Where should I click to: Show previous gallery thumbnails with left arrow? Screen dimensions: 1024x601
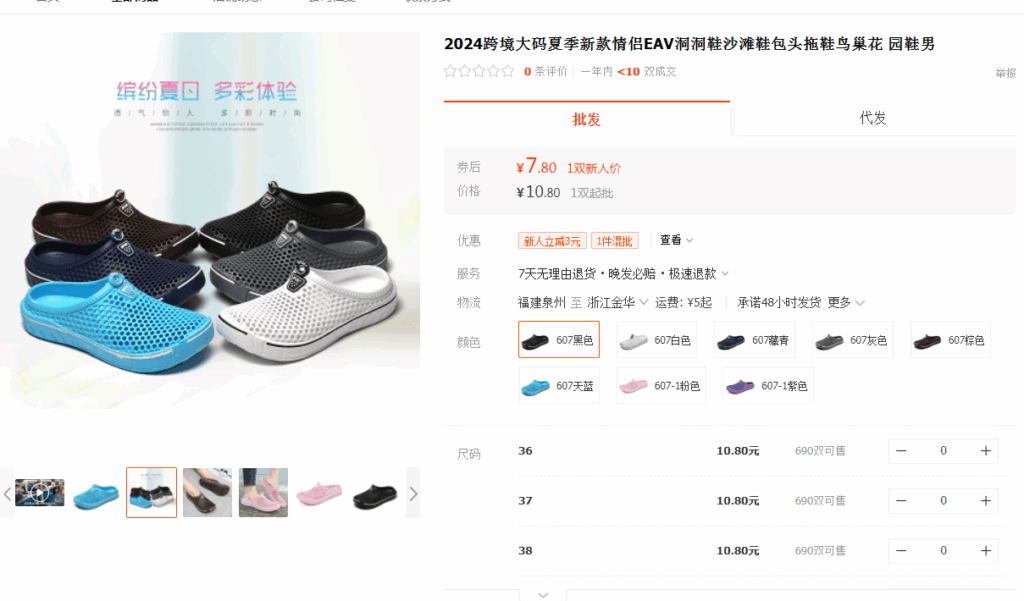click(7, 493)
